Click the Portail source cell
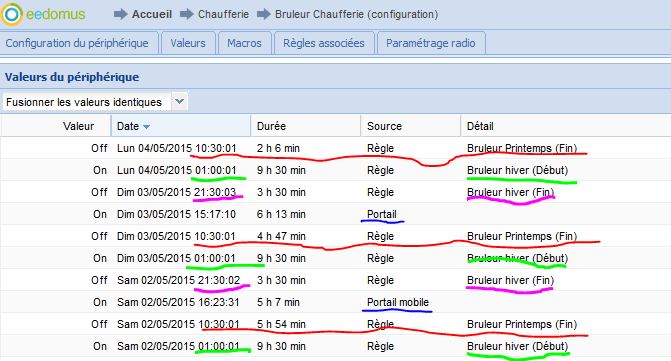Screen dimensions: 671x361 pyautogui.click(x=382, y=214)
